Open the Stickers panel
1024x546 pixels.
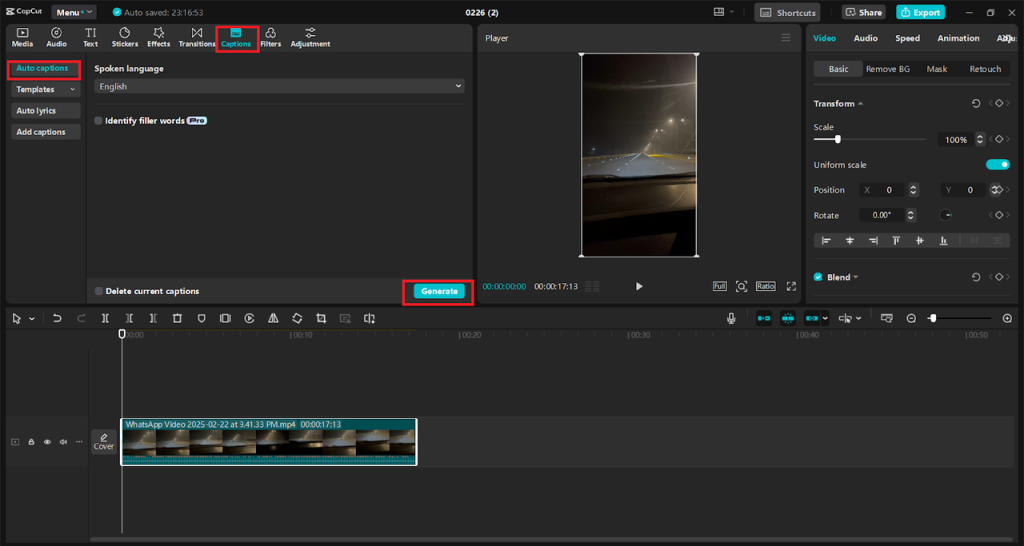[124, 37]
